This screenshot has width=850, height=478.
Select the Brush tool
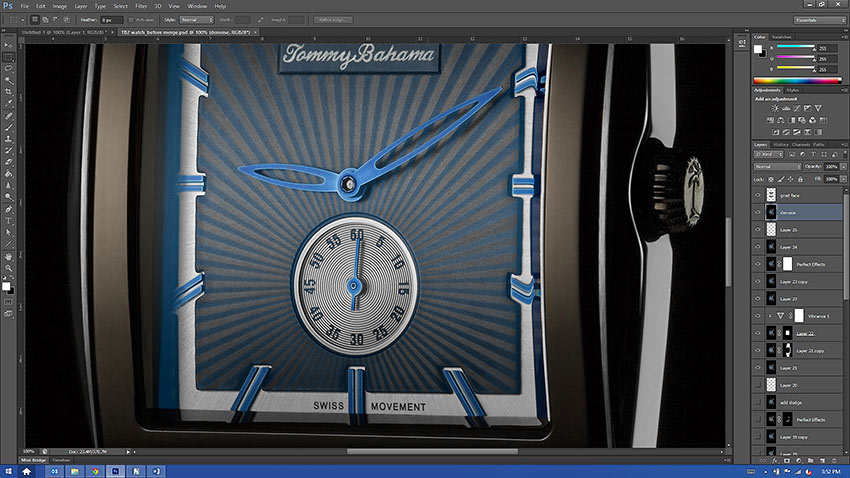pyautogui.click(x=8, y=127)
